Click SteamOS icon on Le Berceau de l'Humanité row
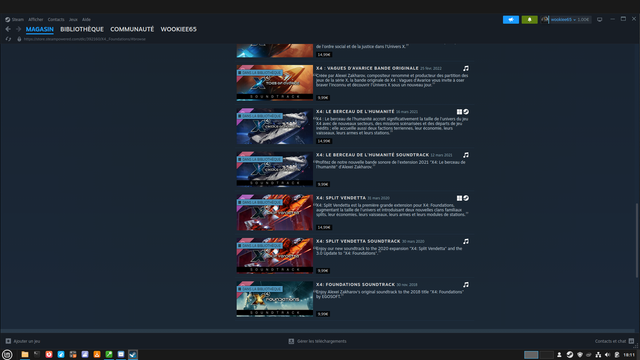The width and height of the screenshot is (640, 360). pos(466,112)
